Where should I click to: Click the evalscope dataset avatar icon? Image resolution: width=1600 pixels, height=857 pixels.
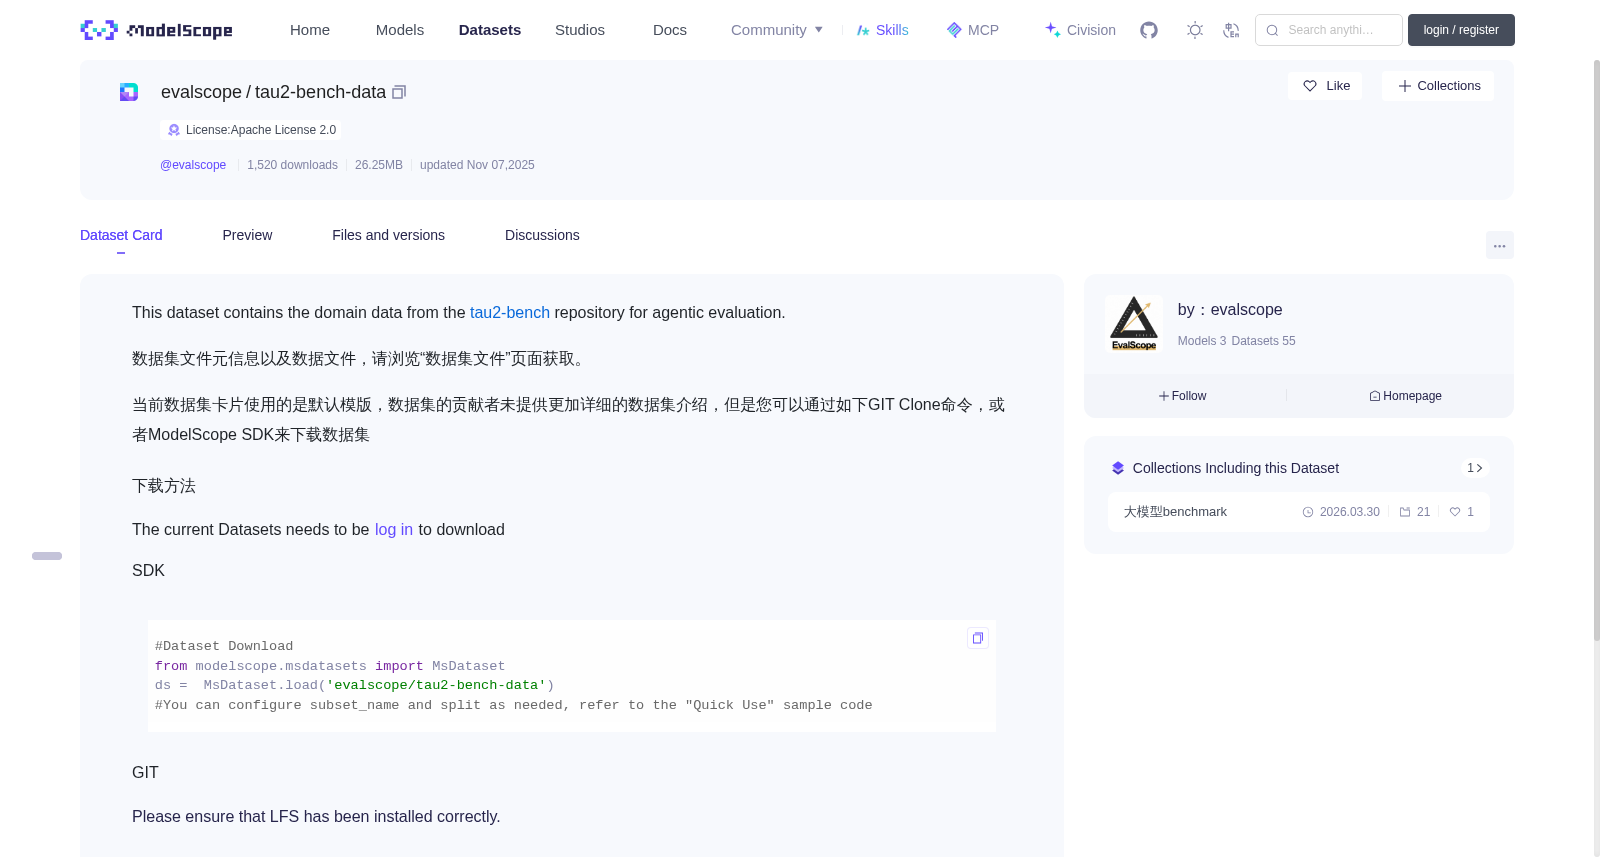[129, 92]
